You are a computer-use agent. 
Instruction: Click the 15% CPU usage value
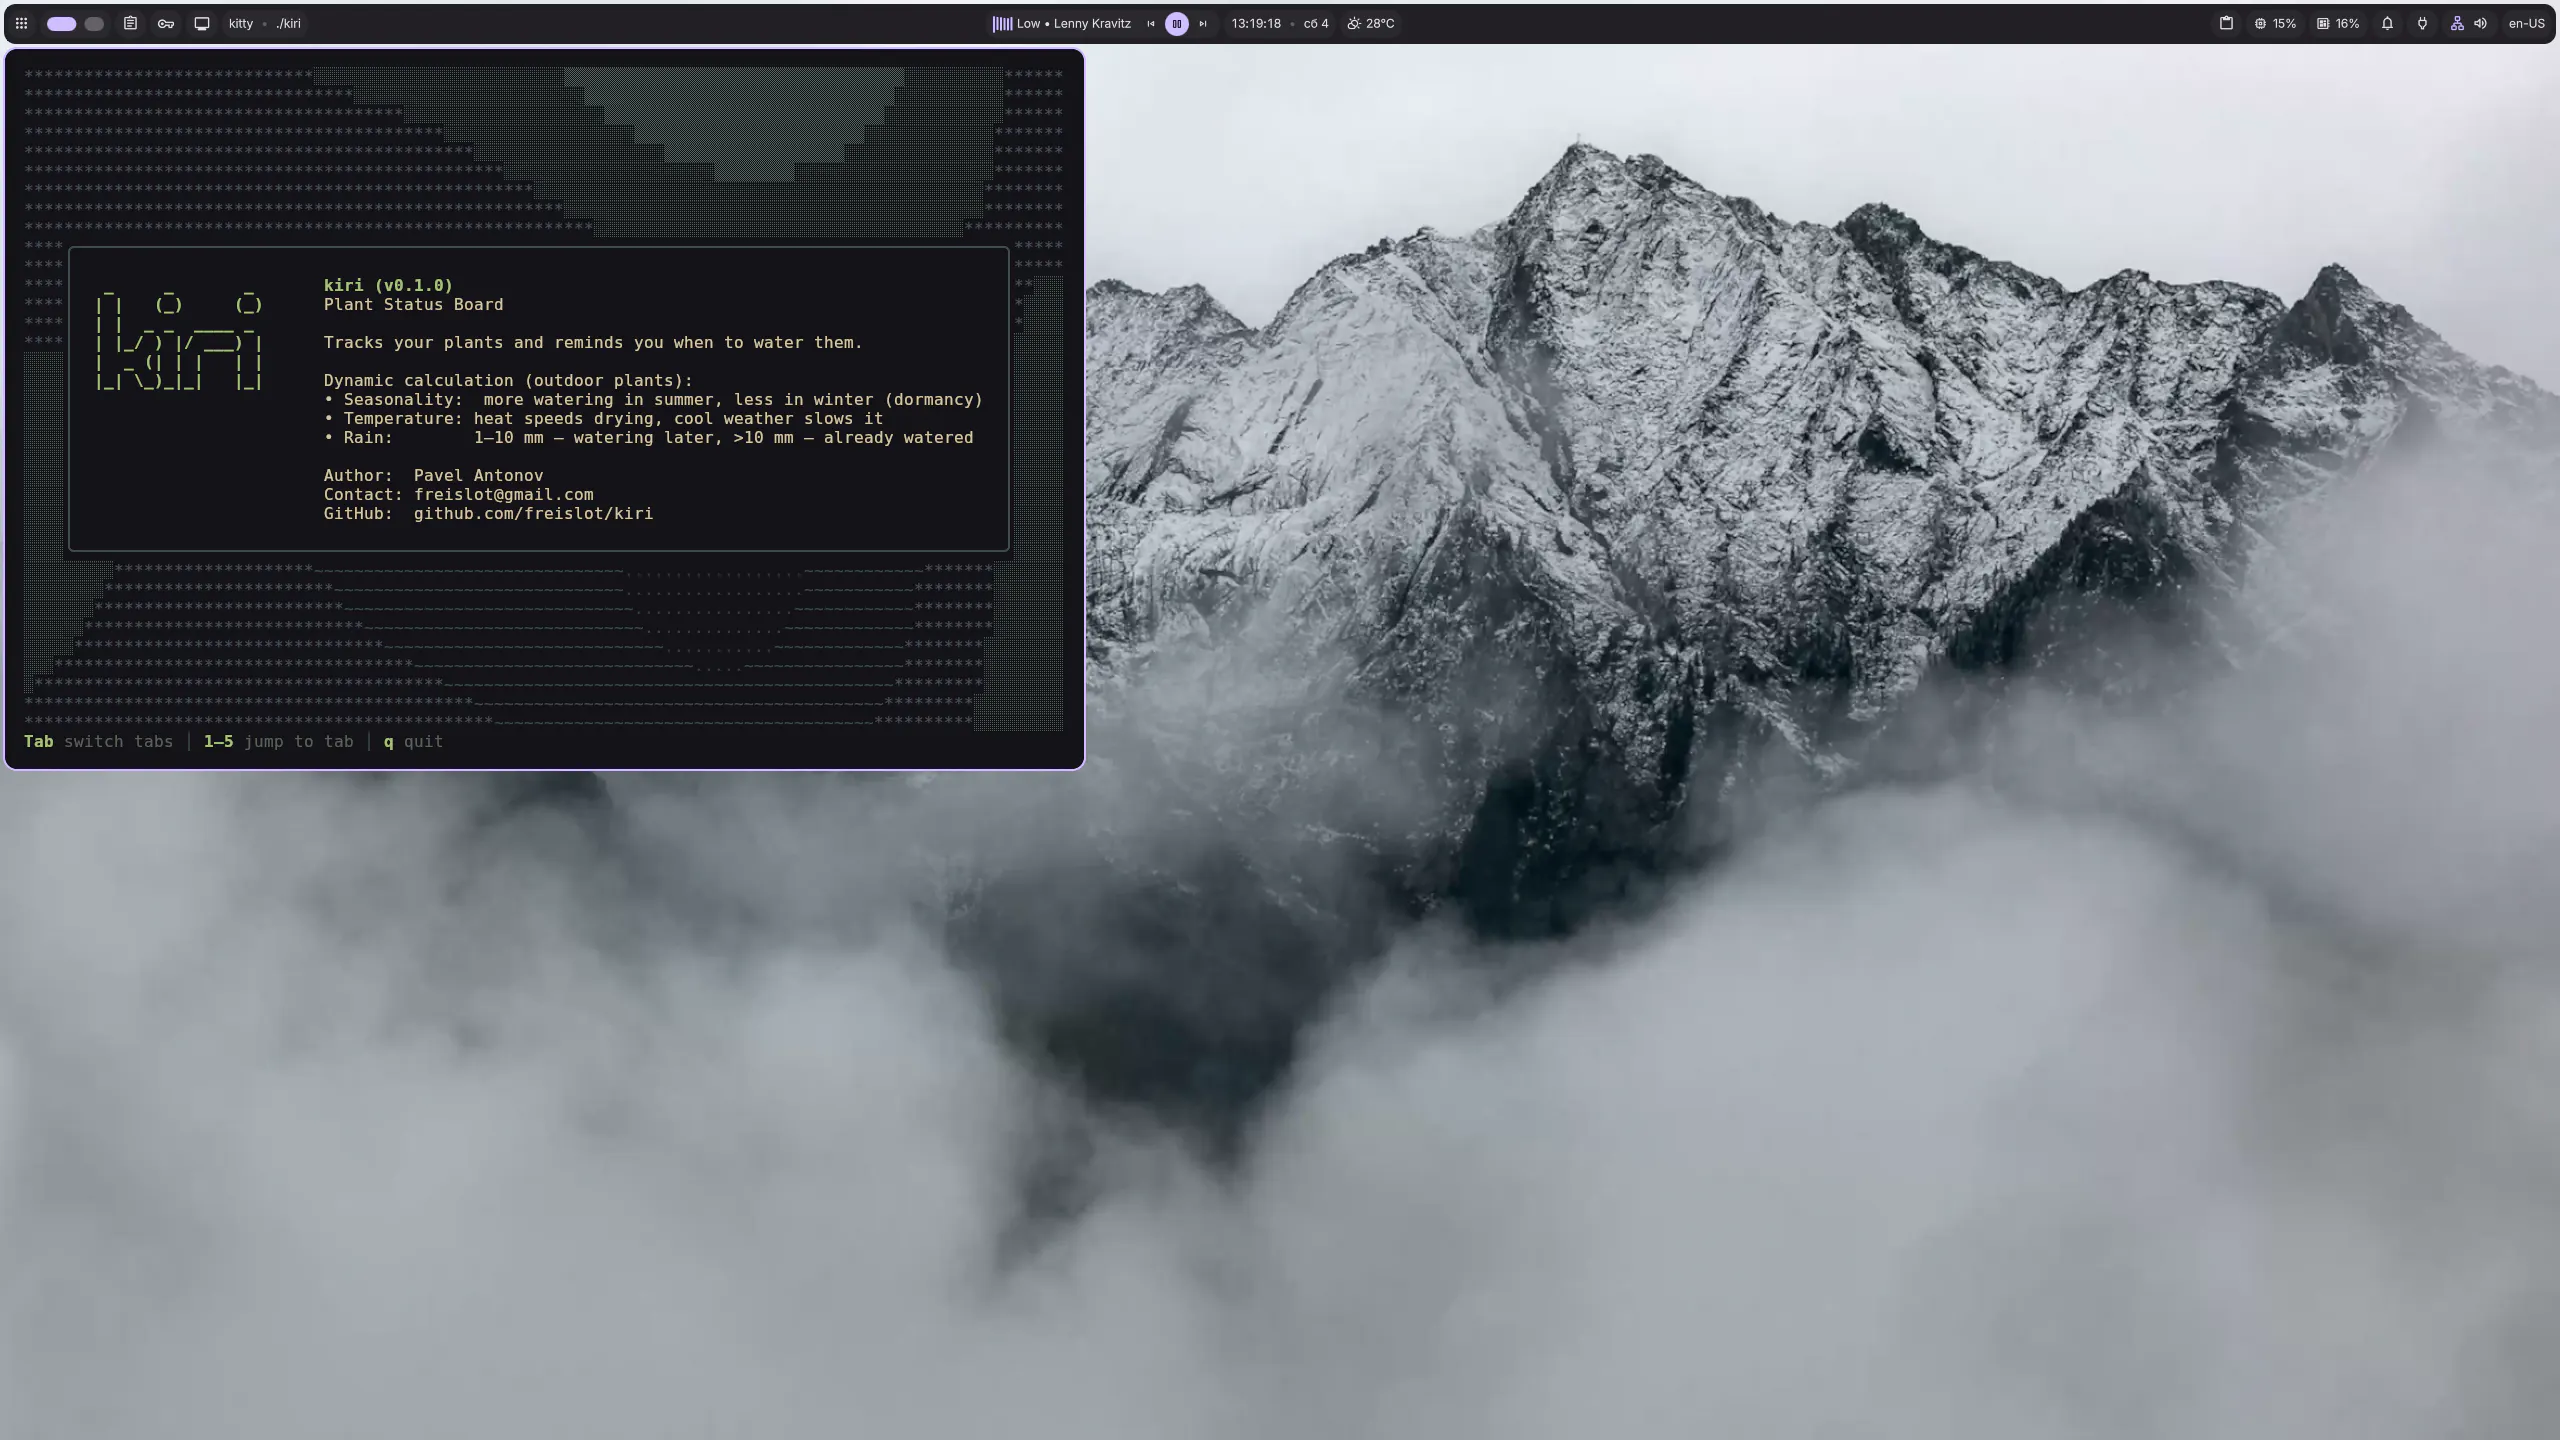[x=2284, y=23]
